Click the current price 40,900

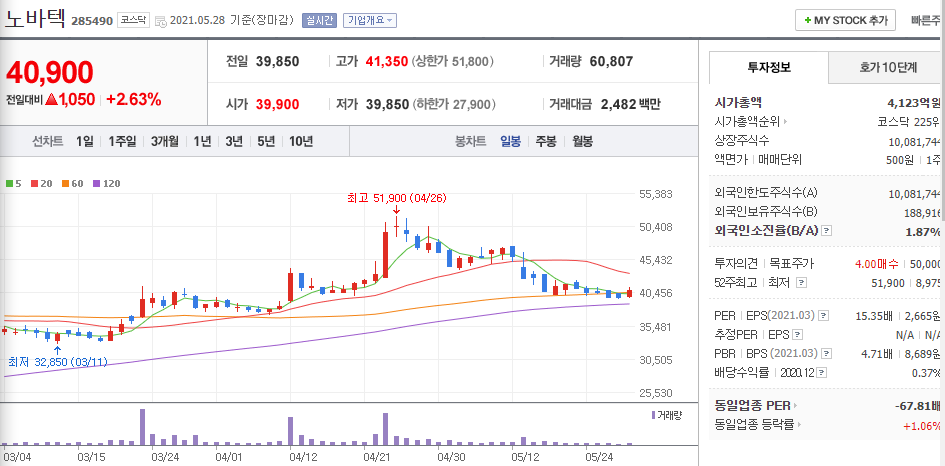49,72
